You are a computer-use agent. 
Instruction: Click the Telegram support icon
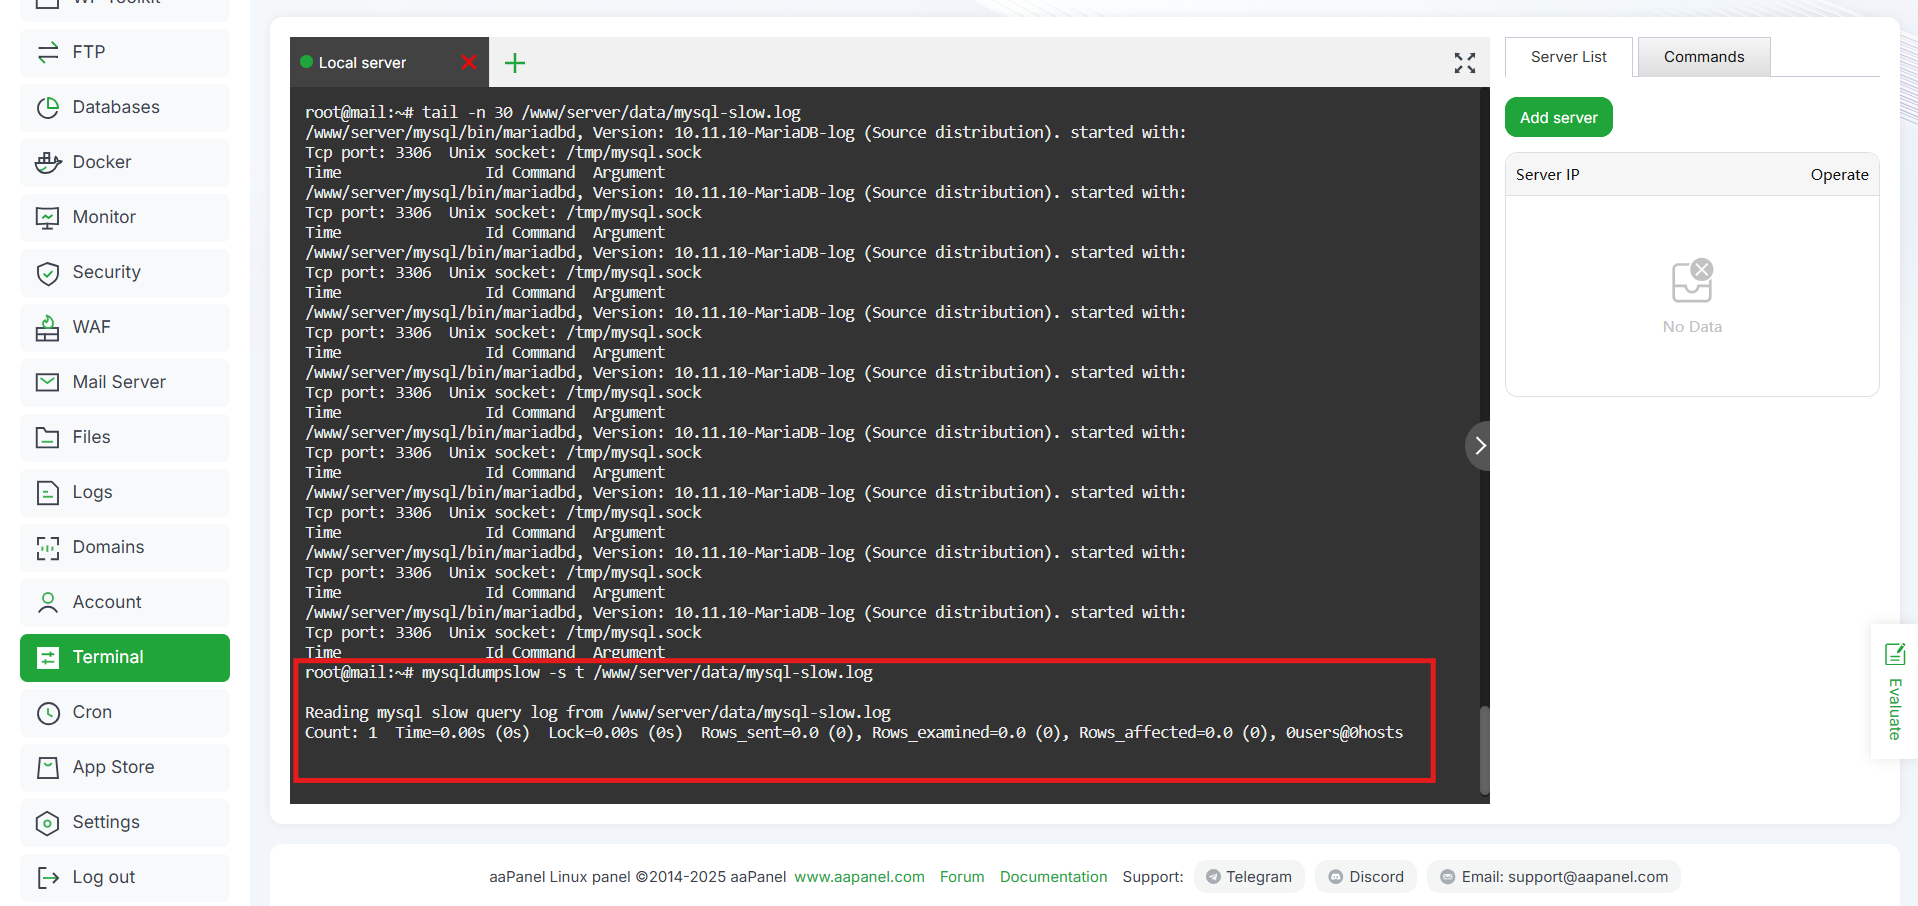[x=1213, y=877]
